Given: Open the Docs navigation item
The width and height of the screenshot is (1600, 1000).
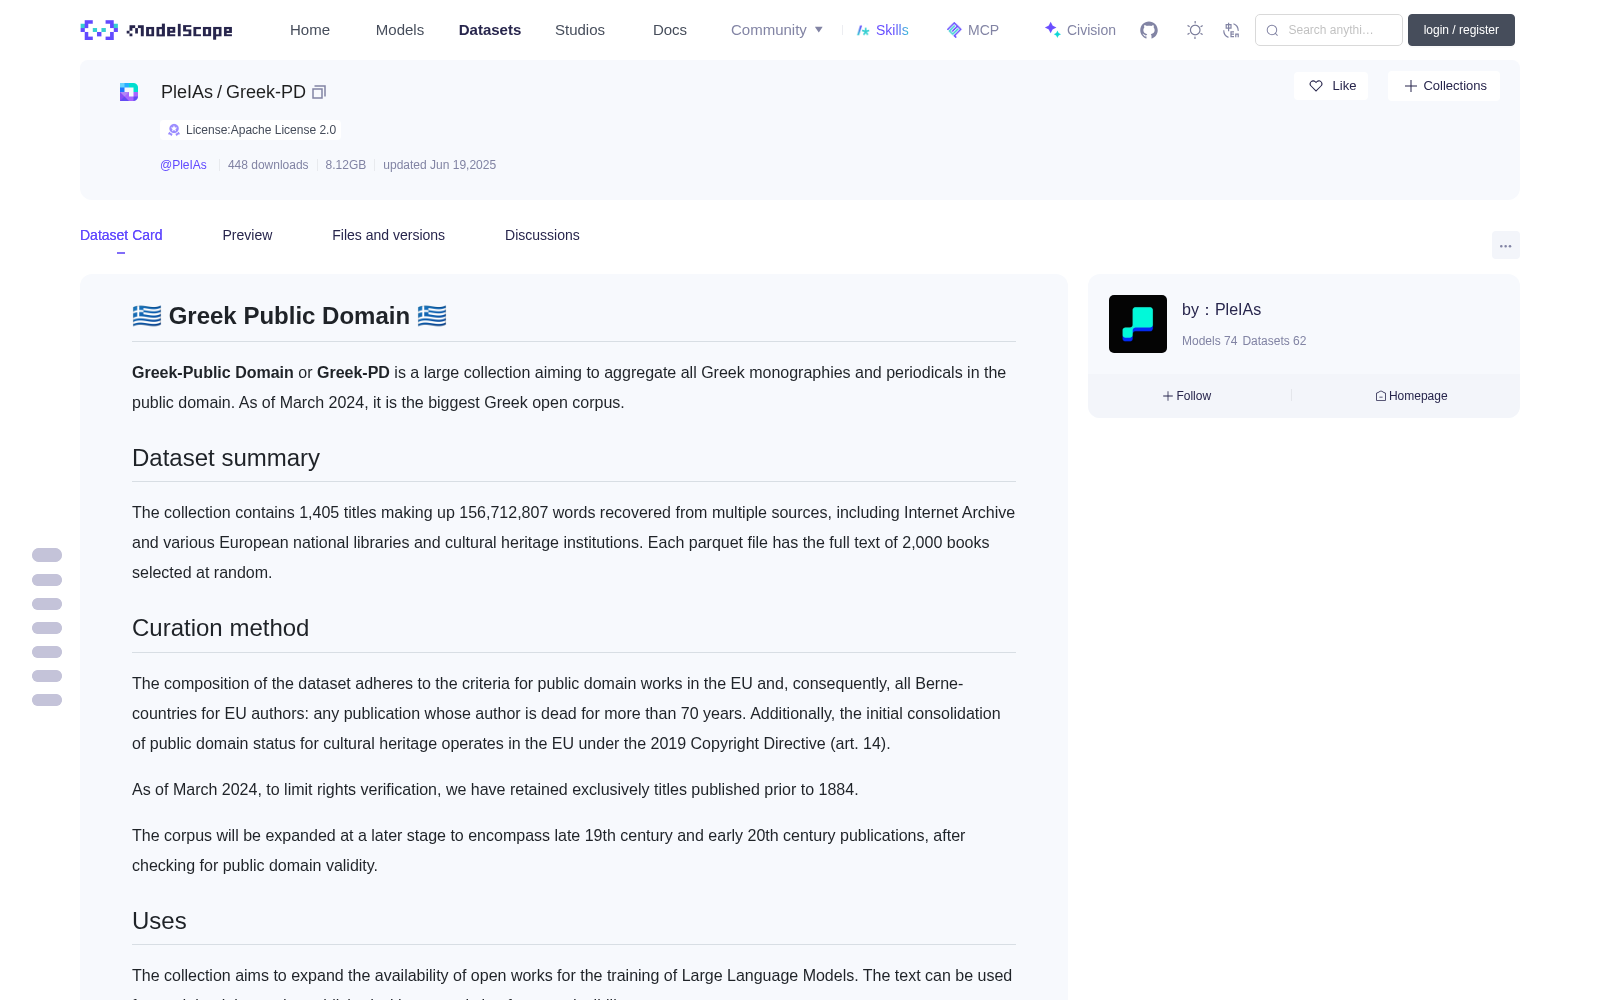Looking at the screenshot, I should coord(670,30).
